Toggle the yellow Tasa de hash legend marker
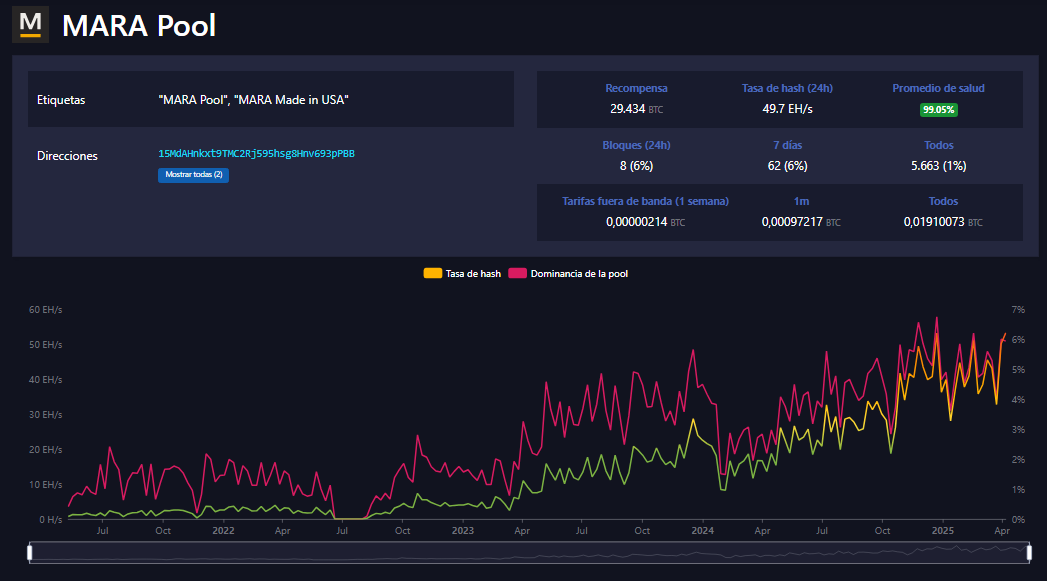Image resolution: width=1047 pixels, height=581 pixels. click(x=432, y=273)
